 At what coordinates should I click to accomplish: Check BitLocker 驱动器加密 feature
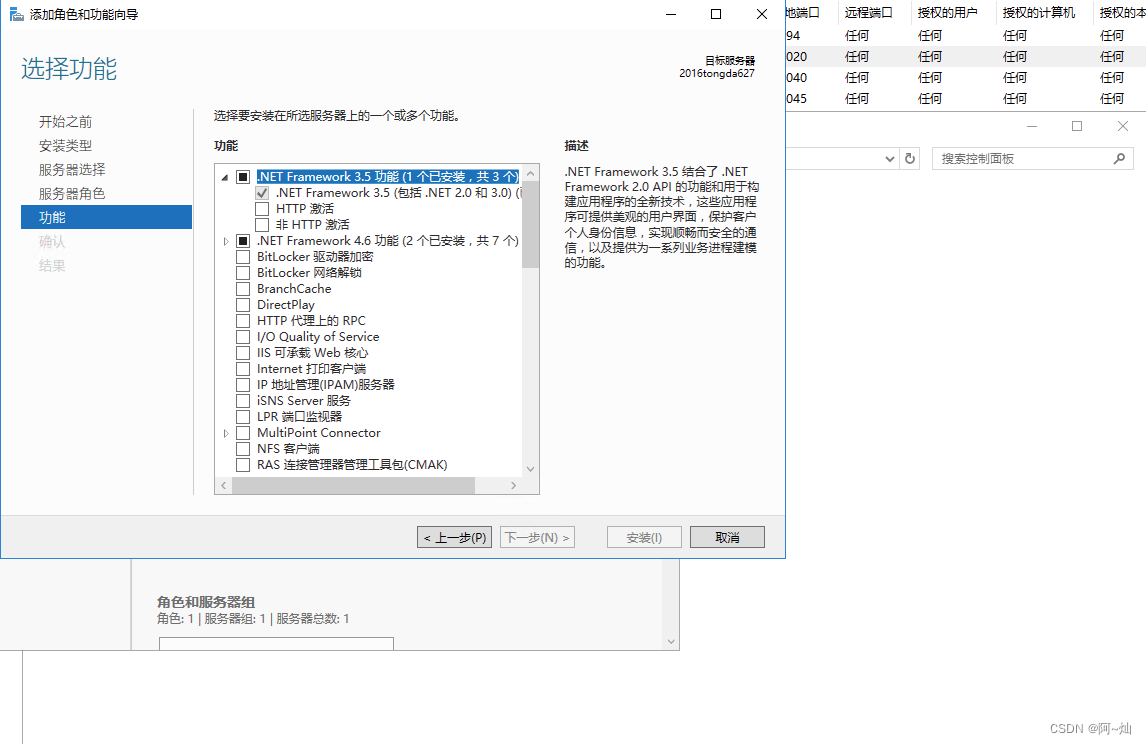(x=241, y=256)
